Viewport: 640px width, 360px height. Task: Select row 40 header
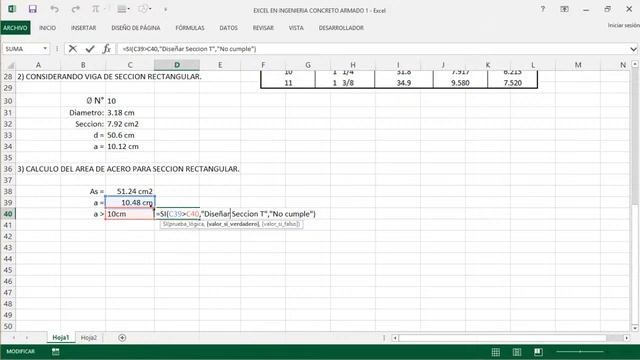click(x=8, y=214)
